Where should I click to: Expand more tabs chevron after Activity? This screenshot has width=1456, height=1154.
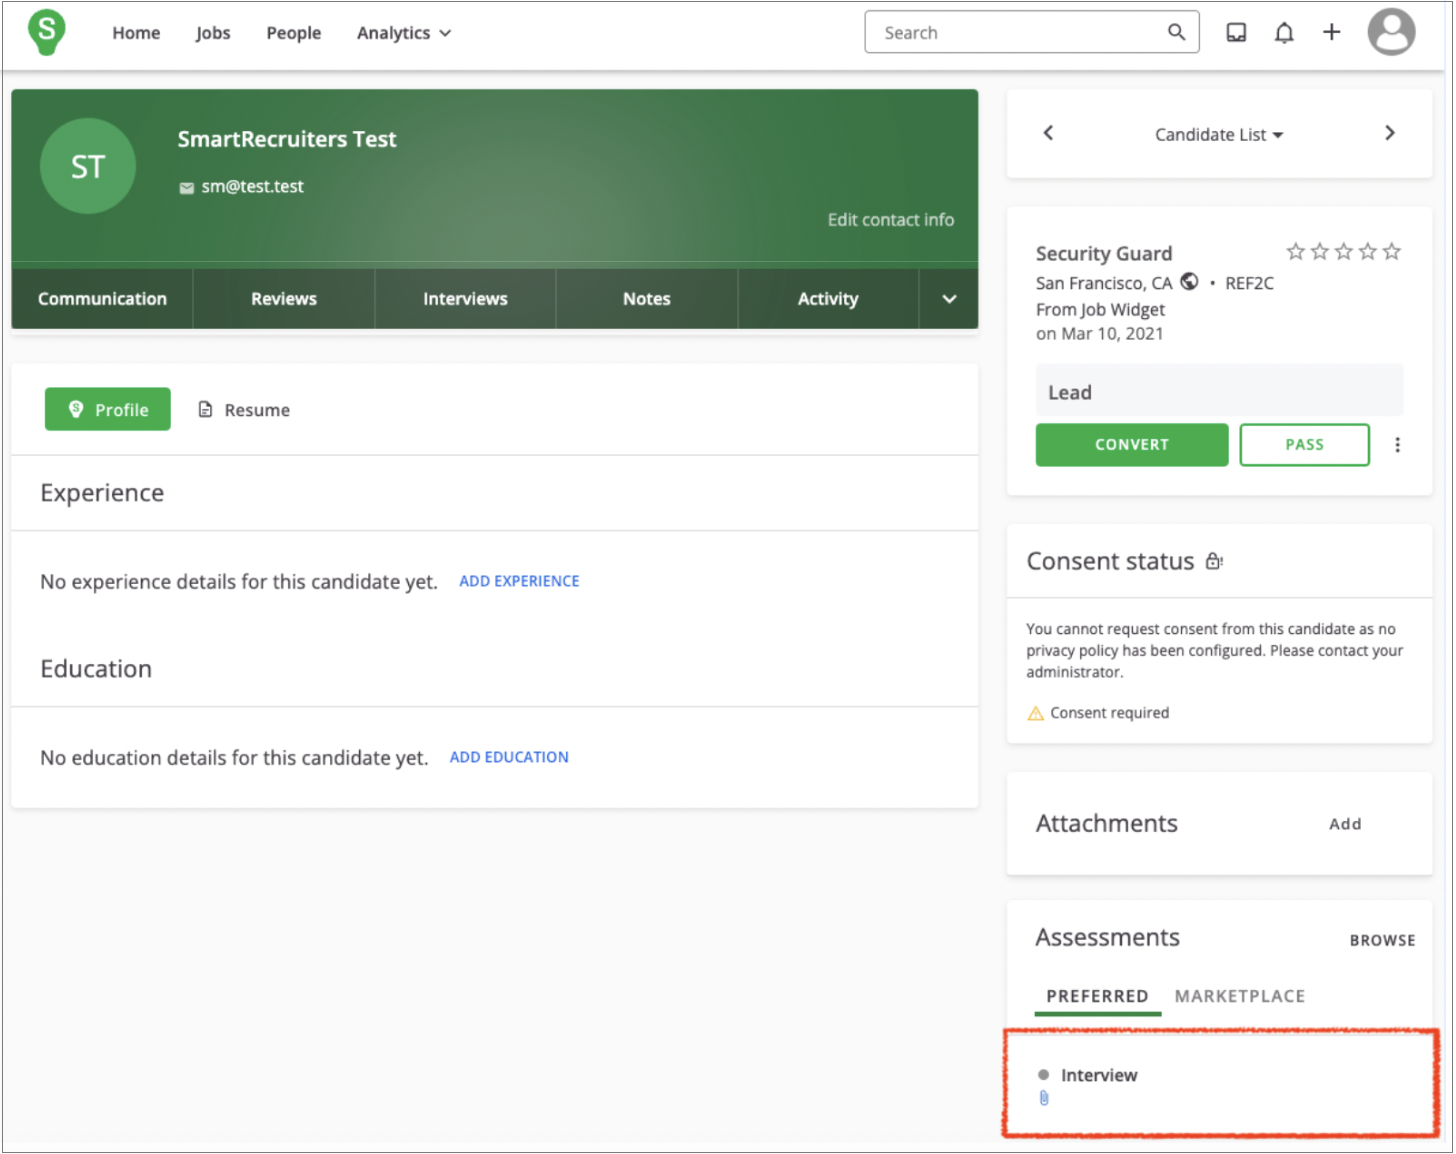click(x=949, y=299)
